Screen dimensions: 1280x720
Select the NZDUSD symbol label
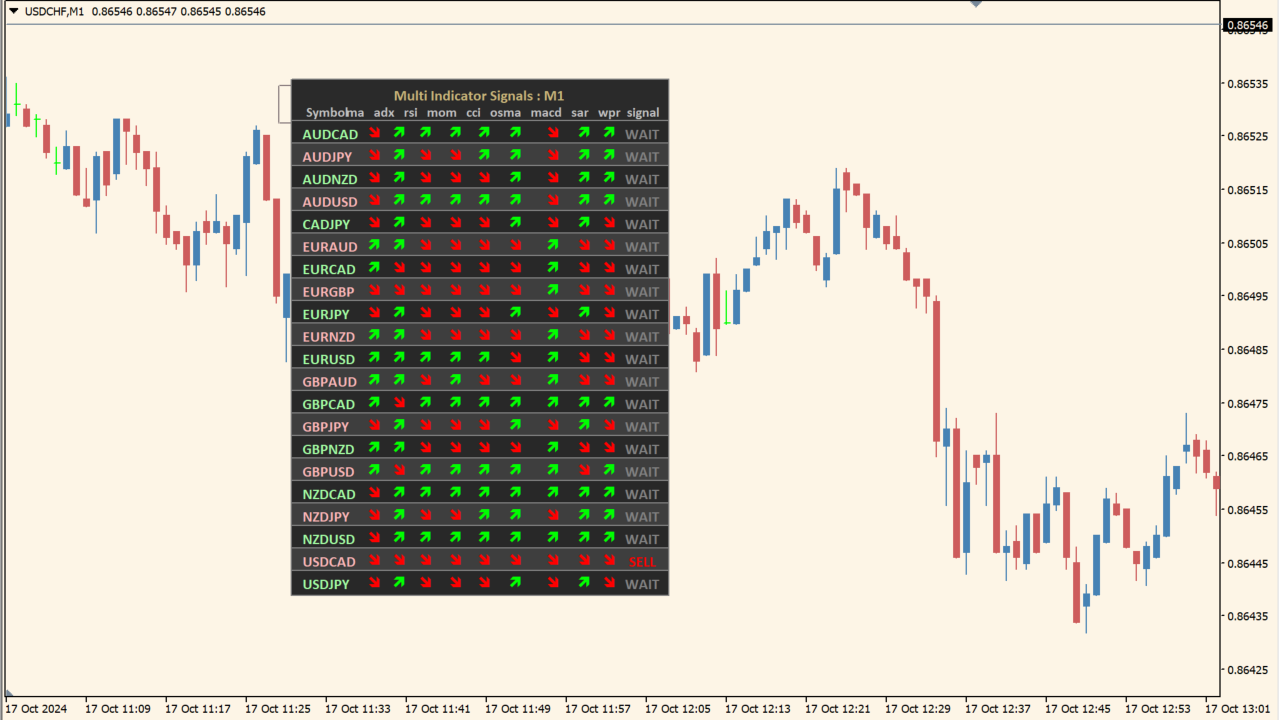coord(329,540)
